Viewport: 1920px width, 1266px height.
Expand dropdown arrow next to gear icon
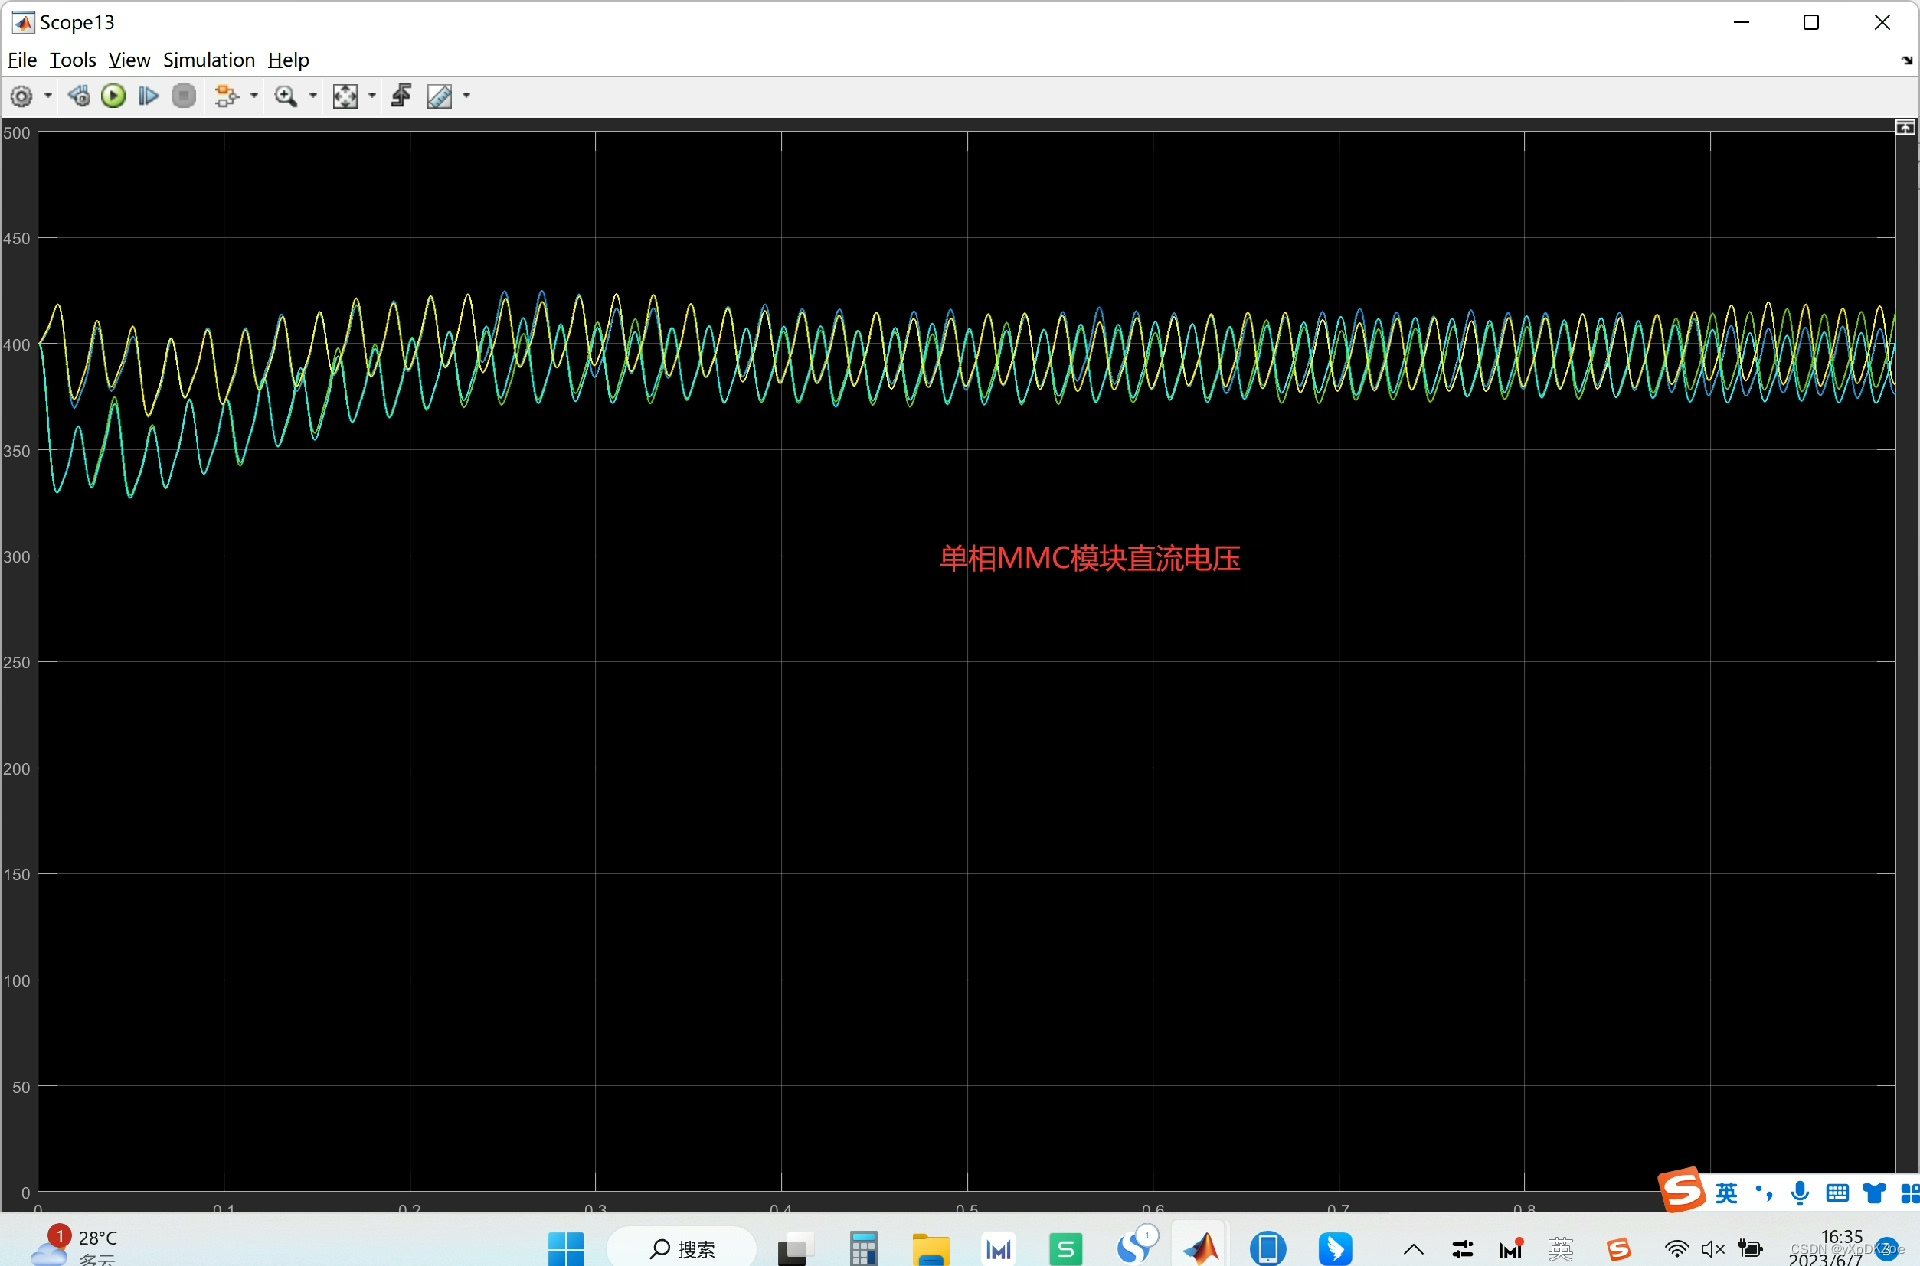[48, 96]
